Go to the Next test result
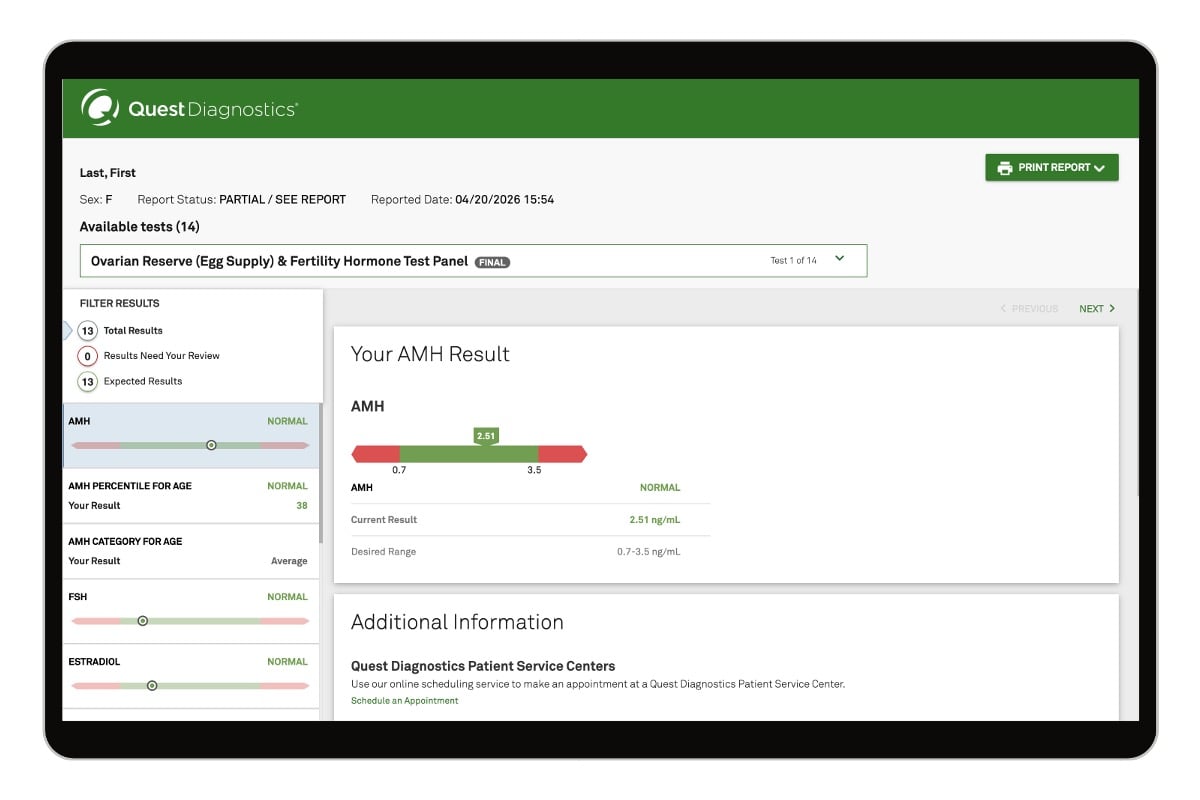This screenshot has width=1200, height=800. click(x=1096, y=309)
